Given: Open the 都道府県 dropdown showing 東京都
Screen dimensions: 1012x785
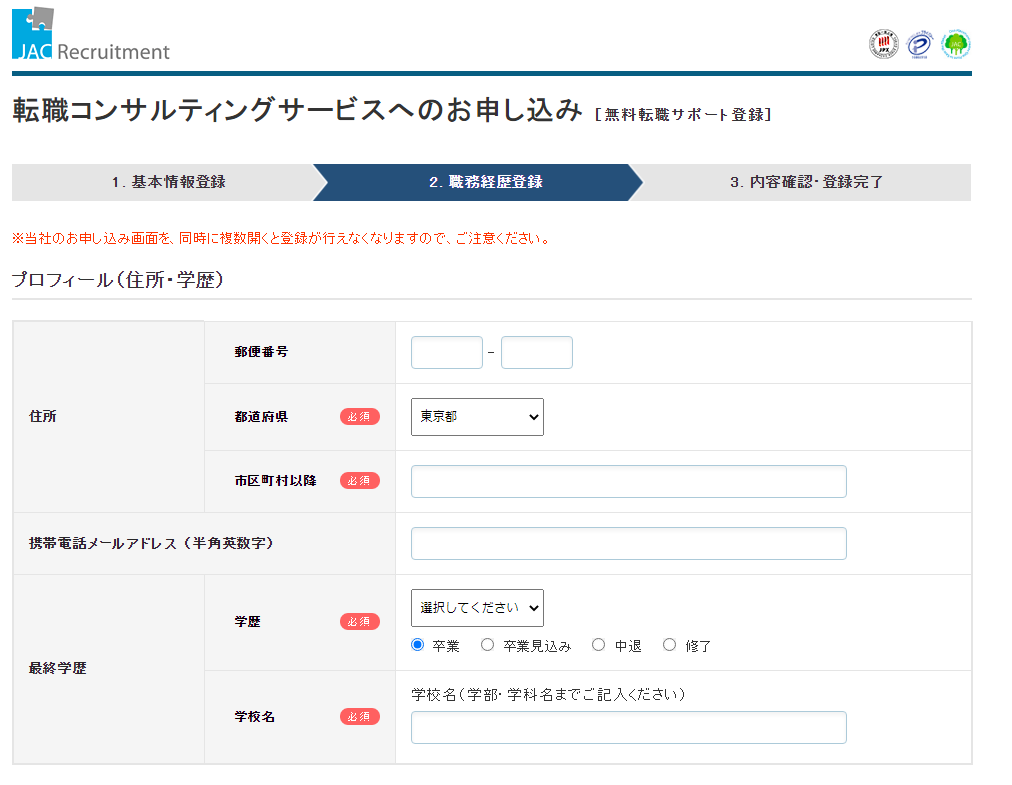Looking at the screenshot, I should [477, 417].
